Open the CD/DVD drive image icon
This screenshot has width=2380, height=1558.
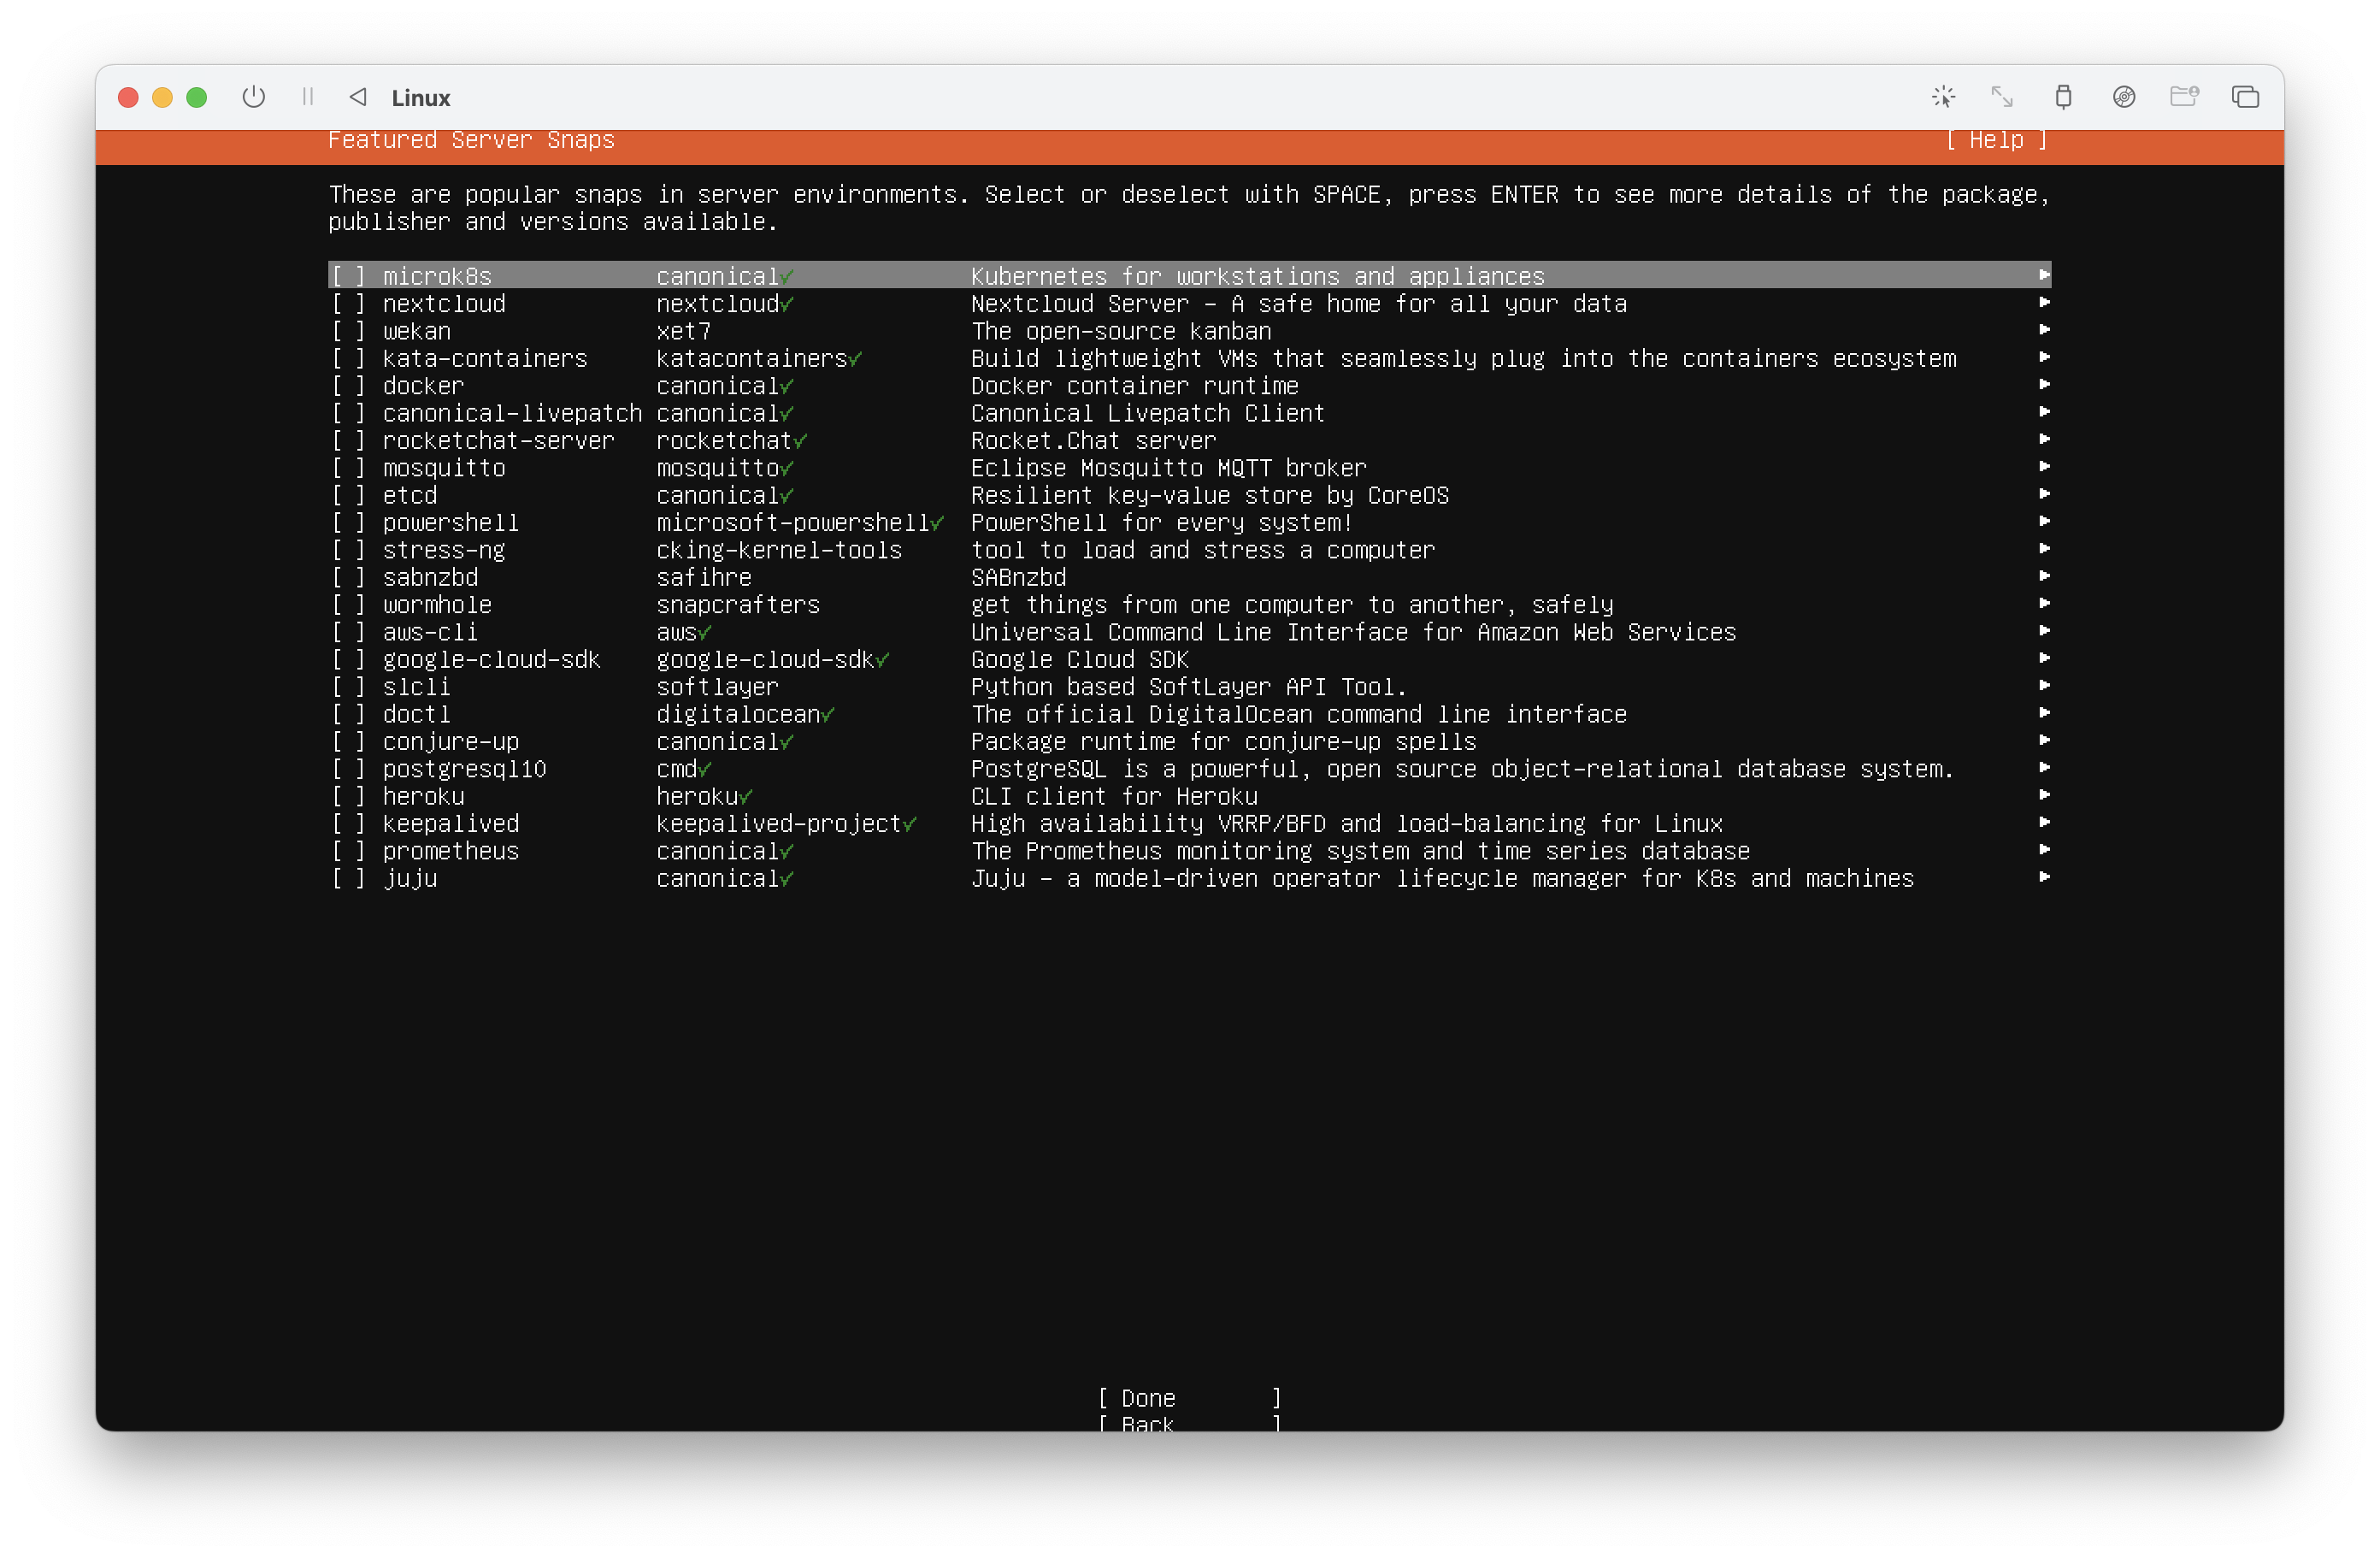pos(2124,97)
